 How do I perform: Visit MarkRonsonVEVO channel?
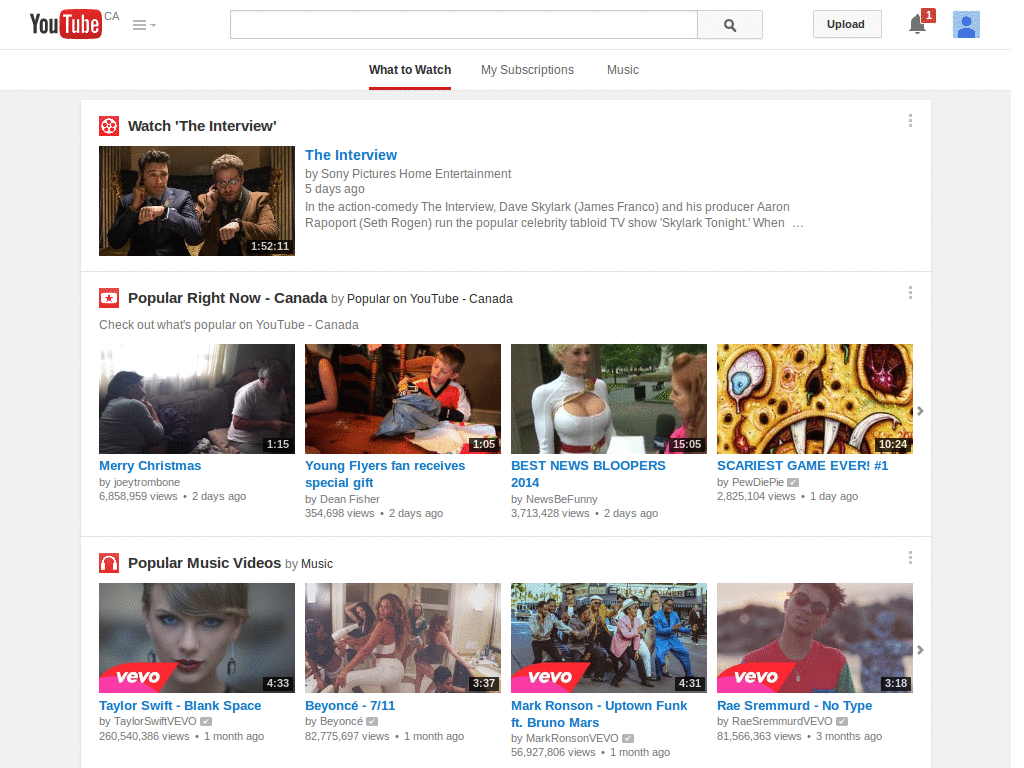click(x=572, y=739)
